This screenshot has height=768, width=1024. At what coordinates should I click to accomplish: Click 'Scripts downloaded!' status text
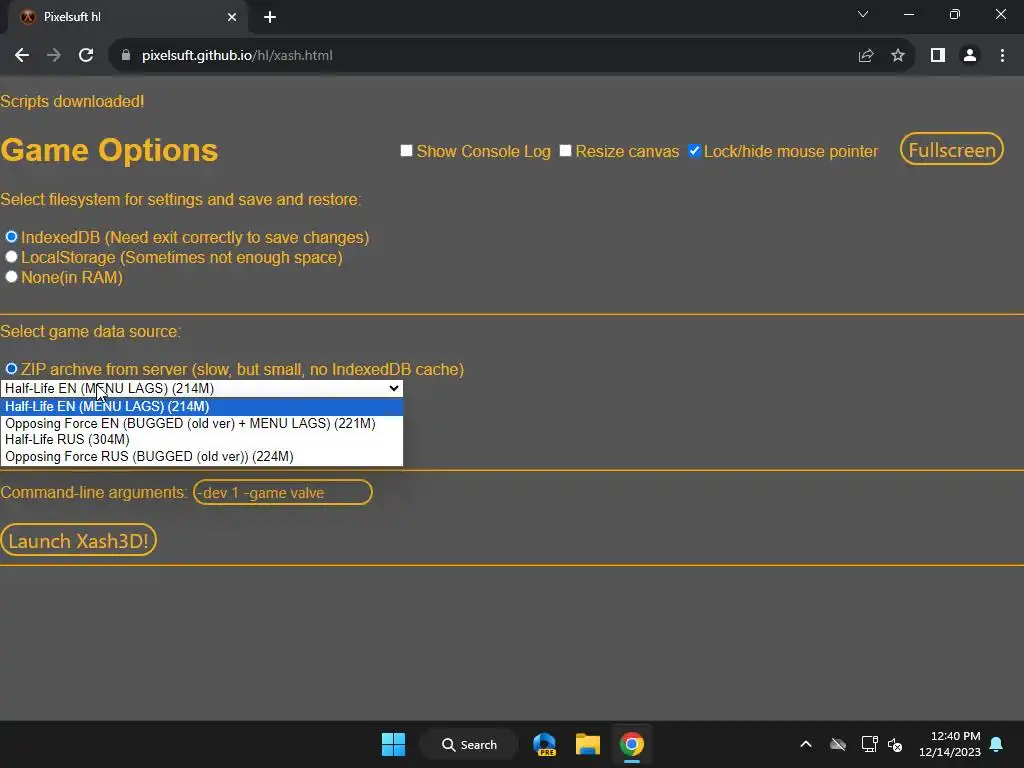(72, 101)
